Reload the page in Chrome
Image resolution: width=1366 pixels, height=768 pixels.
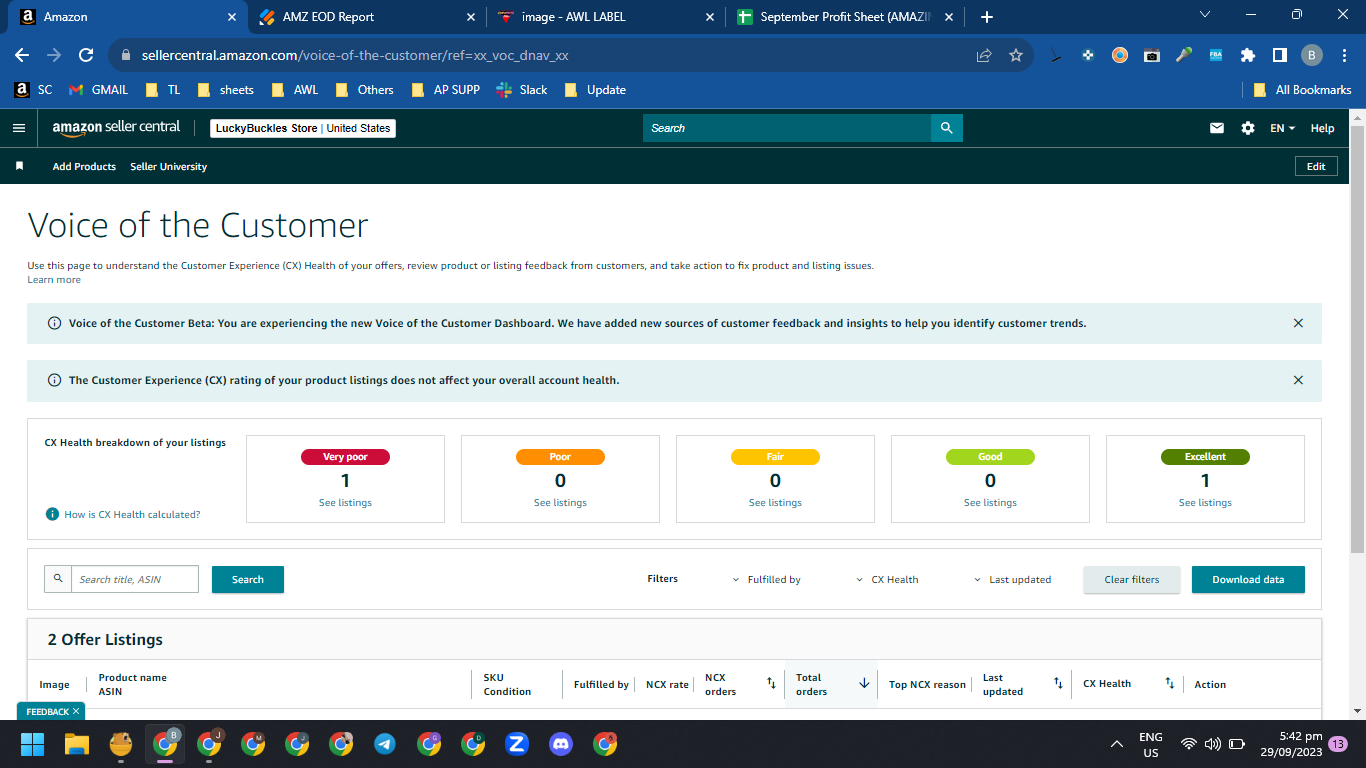coord(86,56)
